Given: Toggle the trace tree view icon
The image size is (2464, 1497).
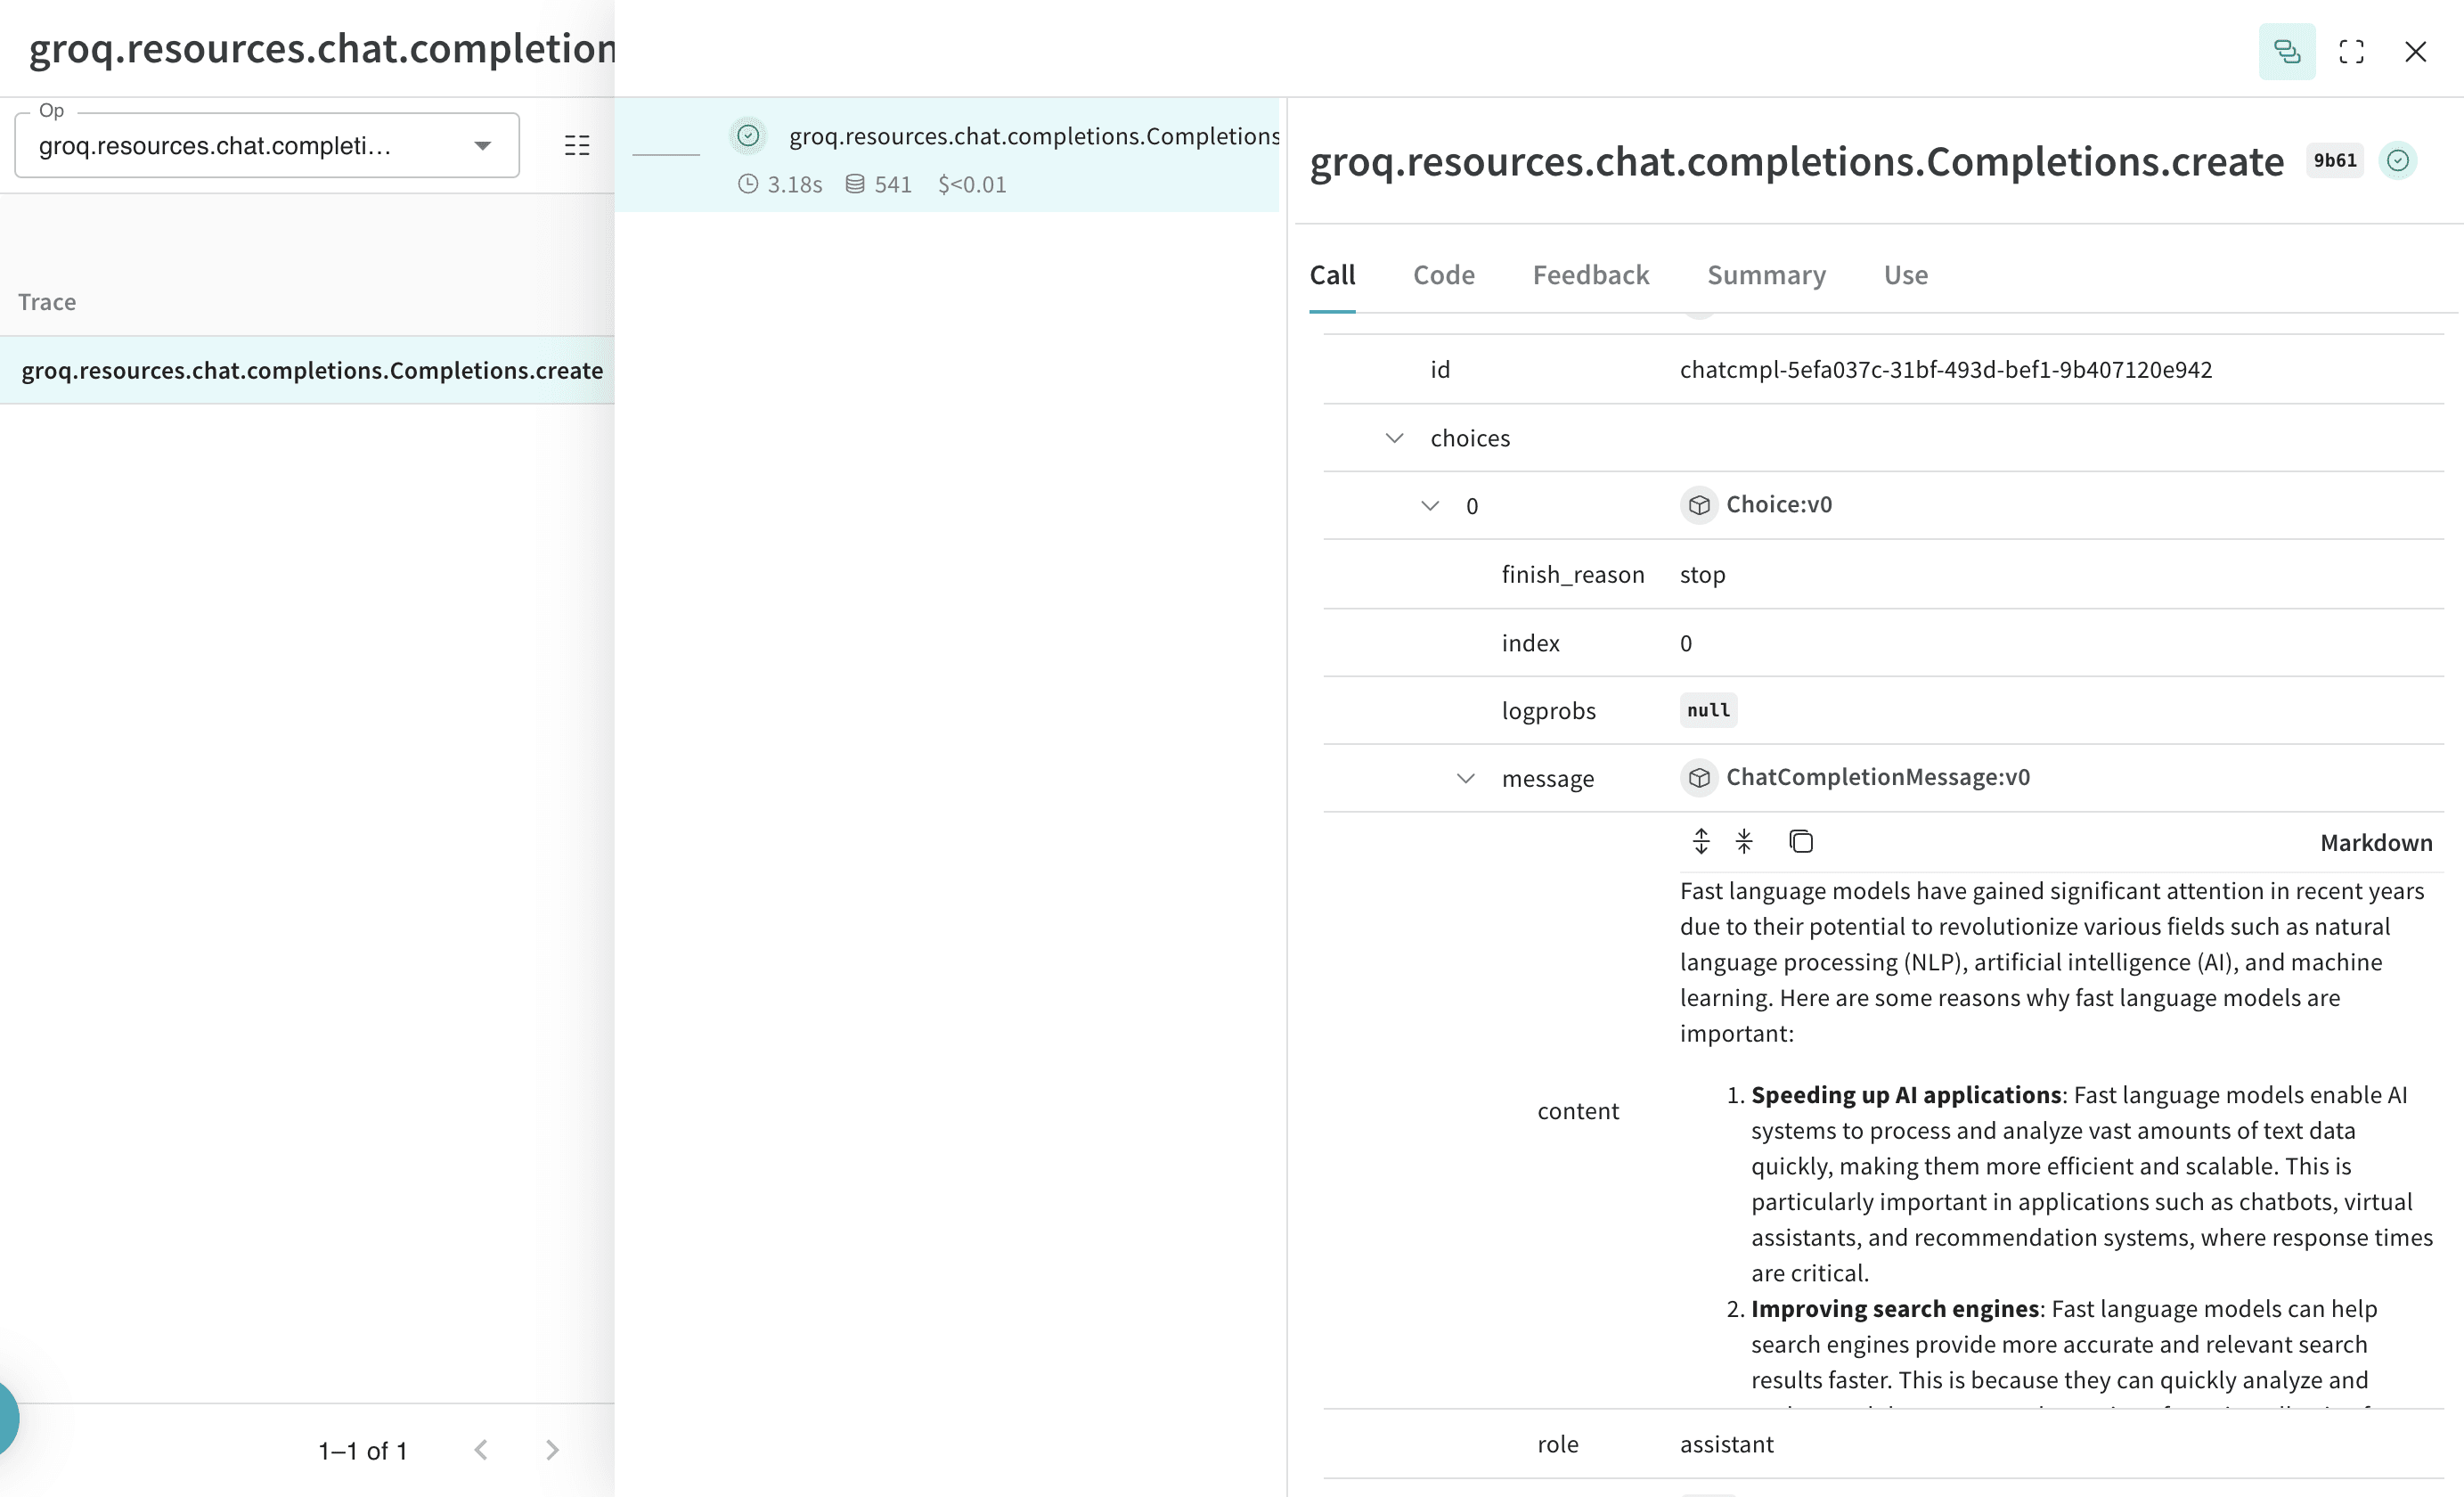Looking at the screenshot, I should pos(2286,51).
